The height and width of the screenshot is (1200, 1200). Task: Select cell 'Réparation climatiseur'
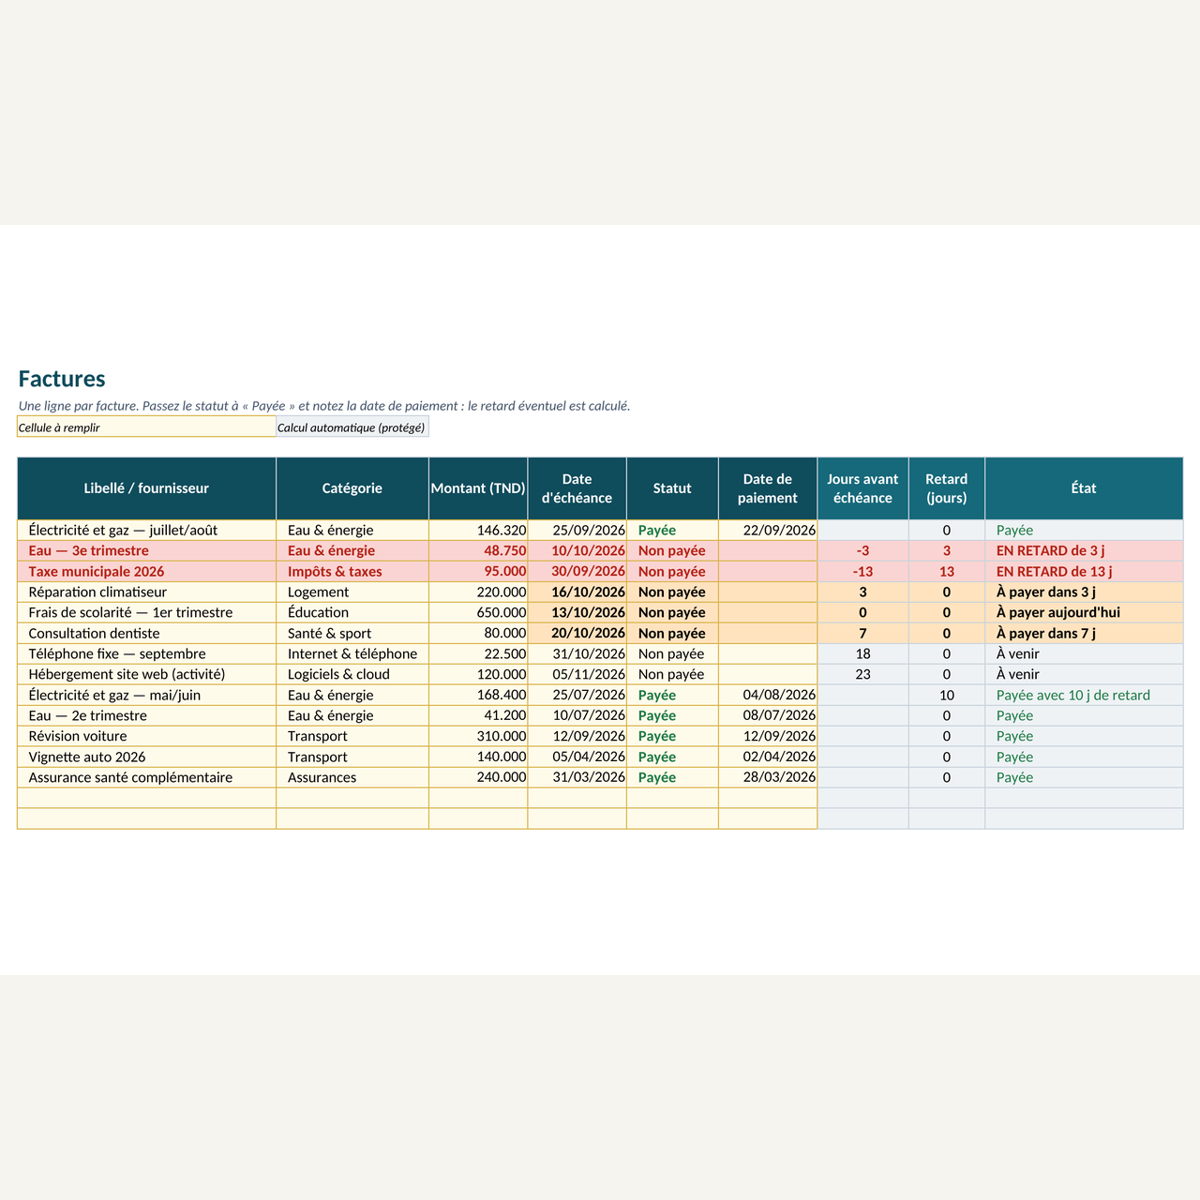147,592
